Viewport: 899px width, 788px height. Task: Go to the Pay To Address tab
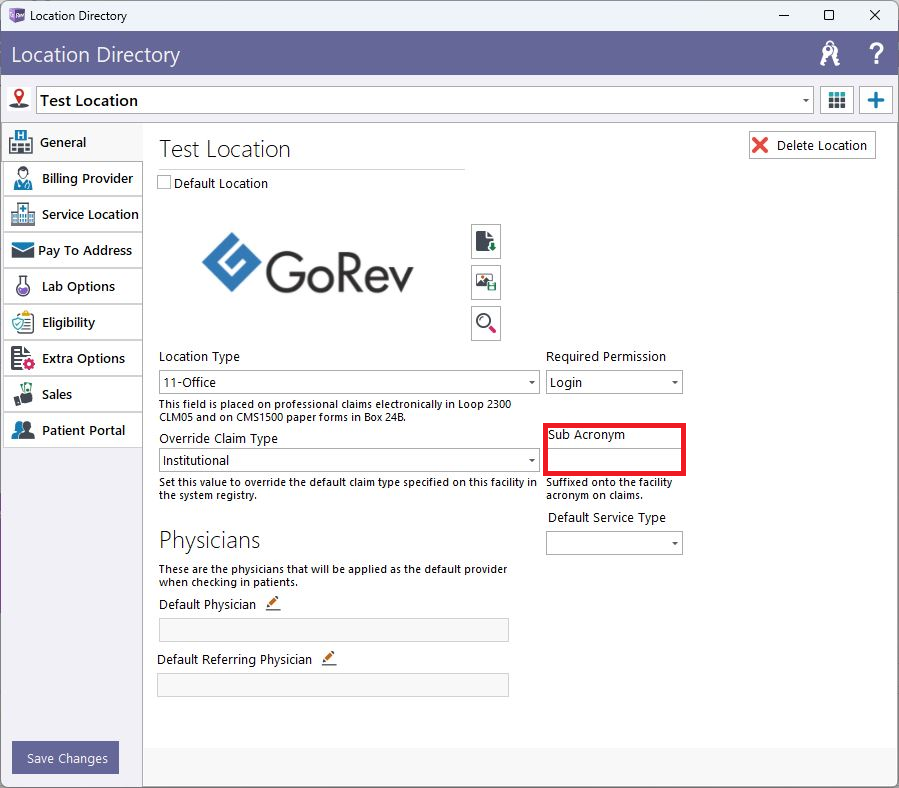[73, 251]
